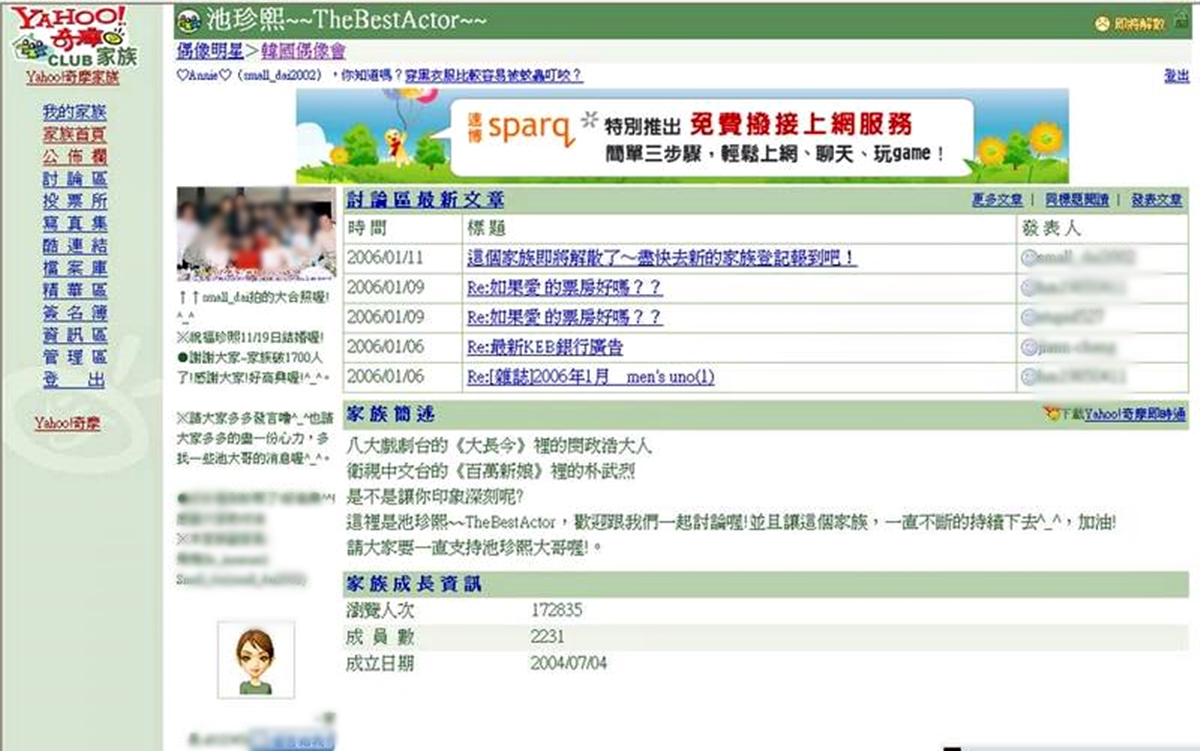Open the 同標題閱讀 link
Image resolution: width=1200 pixels, height=751 pixels.
click(1076, 200)
